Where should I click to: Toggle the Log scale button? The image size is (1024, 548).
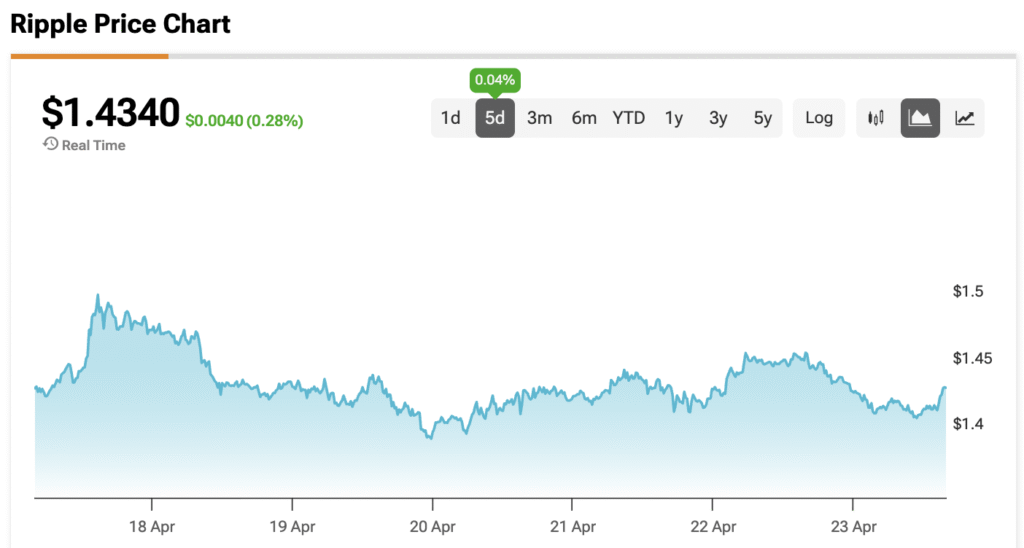pos(819,118)
